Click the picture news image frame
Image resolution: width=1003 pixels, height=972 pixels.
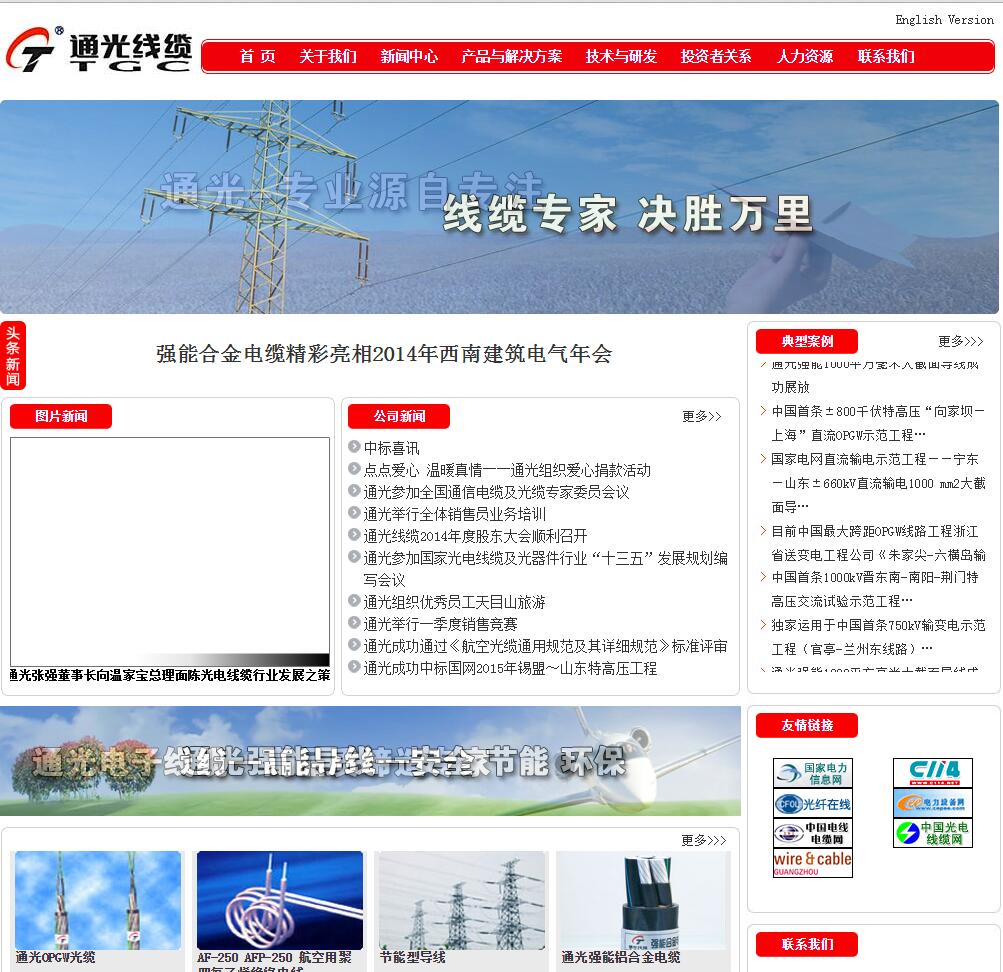coord(170,552)
